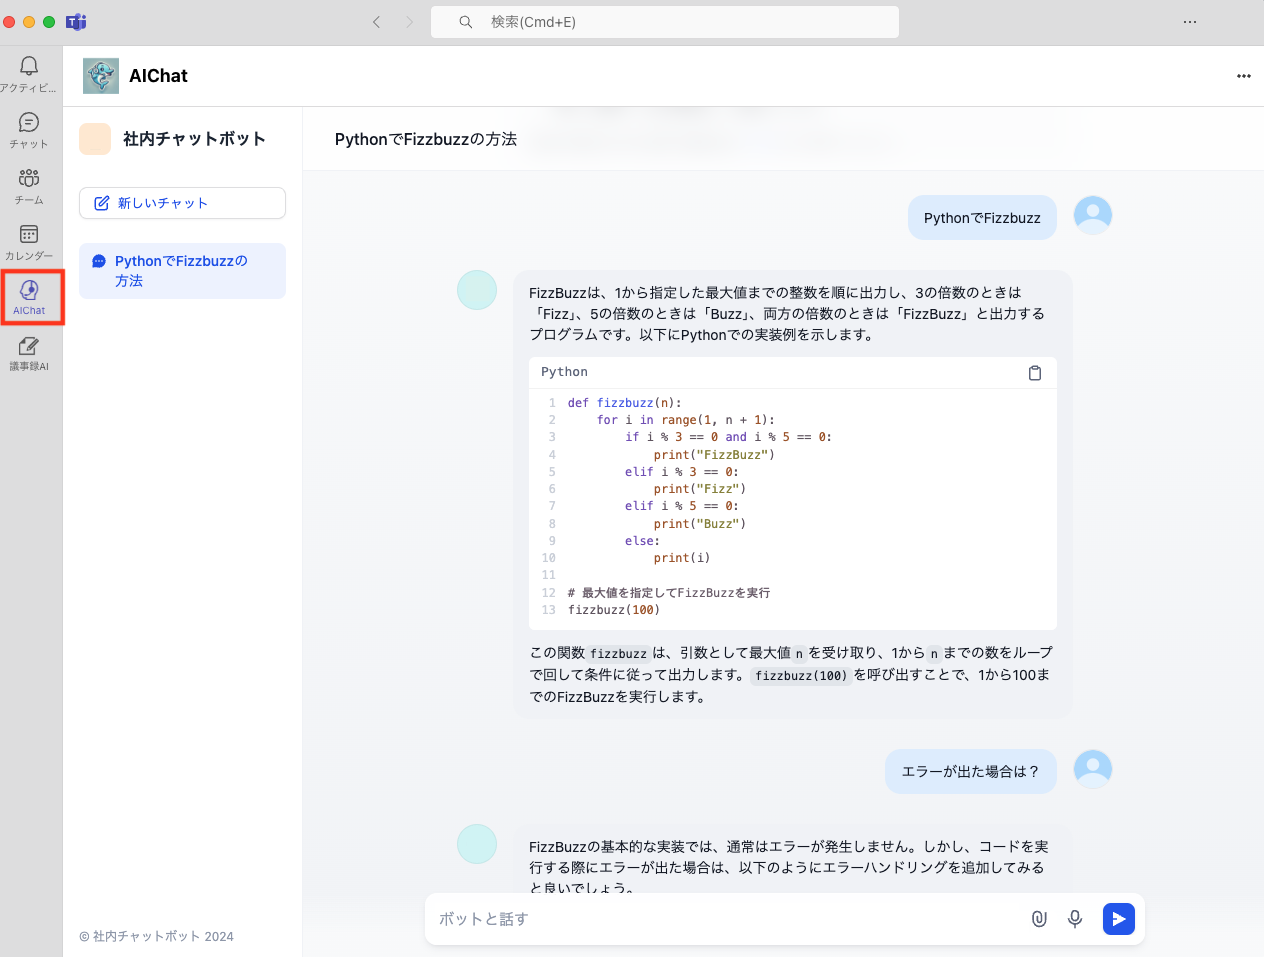Click the bot avatar beside the error handling reply
The width and height of the screenshot is (1264, 957).
pyautogui.click(x=477, y=844)
